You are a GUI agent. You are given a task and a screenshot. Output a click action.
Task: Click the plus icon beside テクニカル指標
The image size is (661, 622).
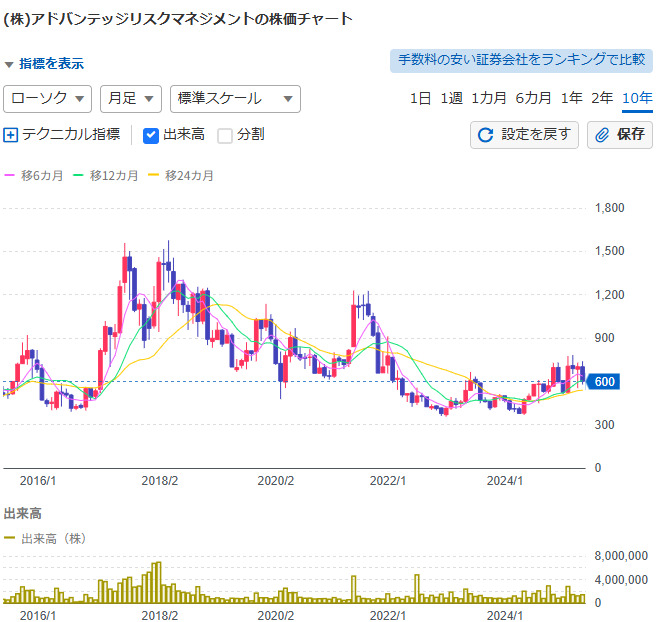[x=11, y=135]
